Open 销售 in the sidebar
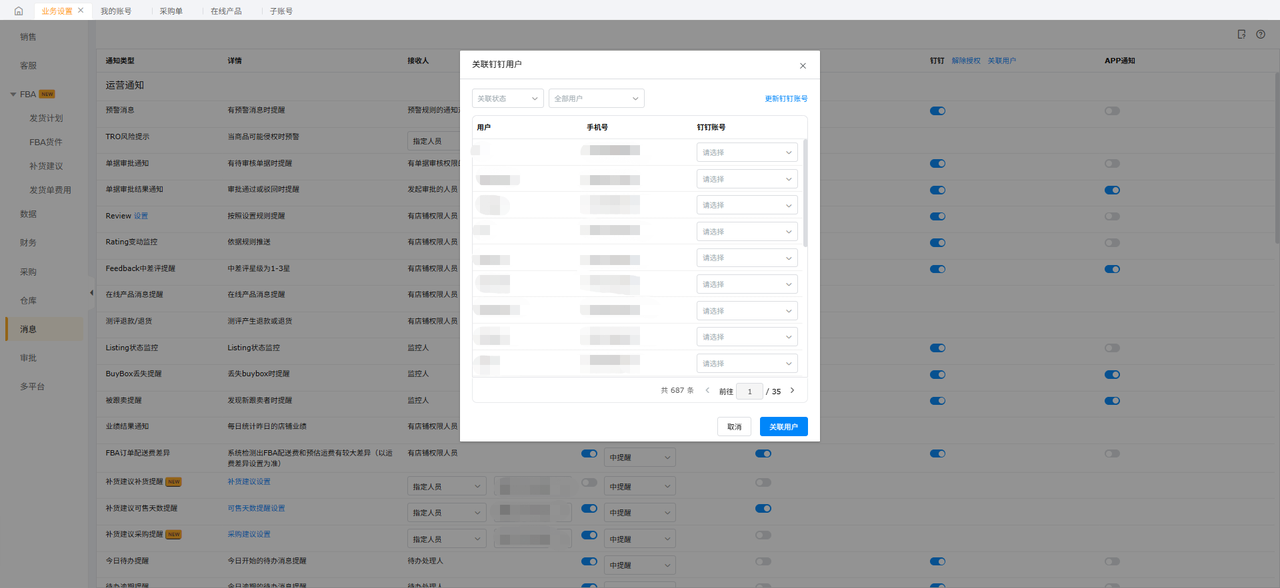Viewport: 1280px width, 588px height. point(28,37)
